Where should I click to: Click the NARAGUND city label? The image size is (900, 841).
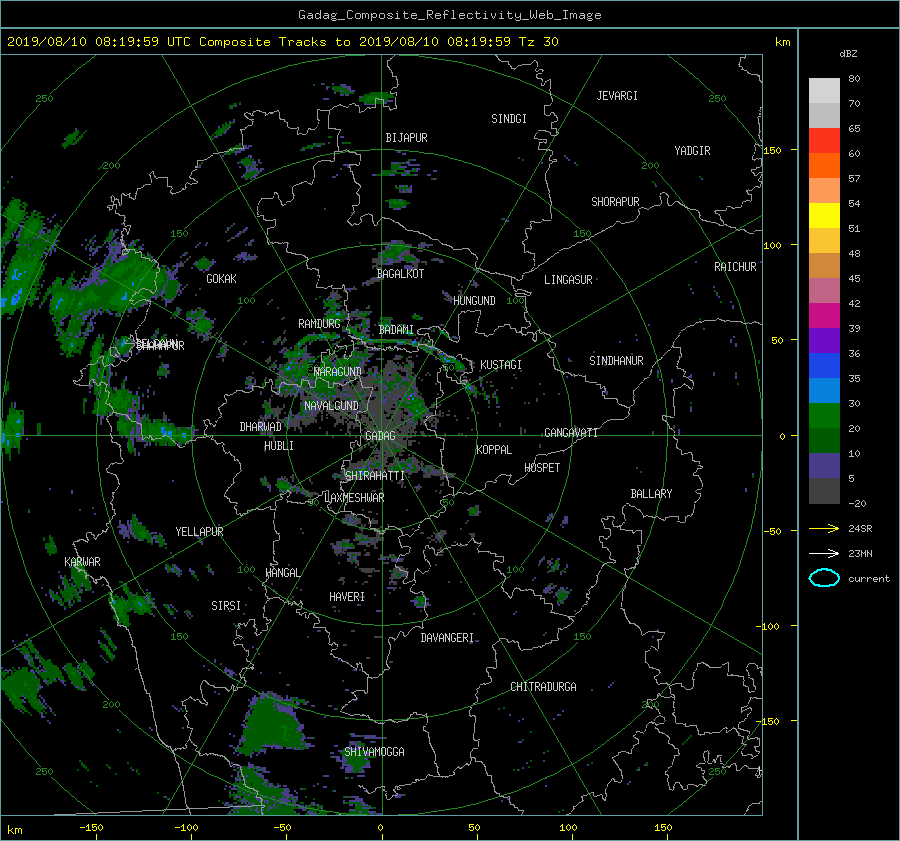[x=338, y=372]
